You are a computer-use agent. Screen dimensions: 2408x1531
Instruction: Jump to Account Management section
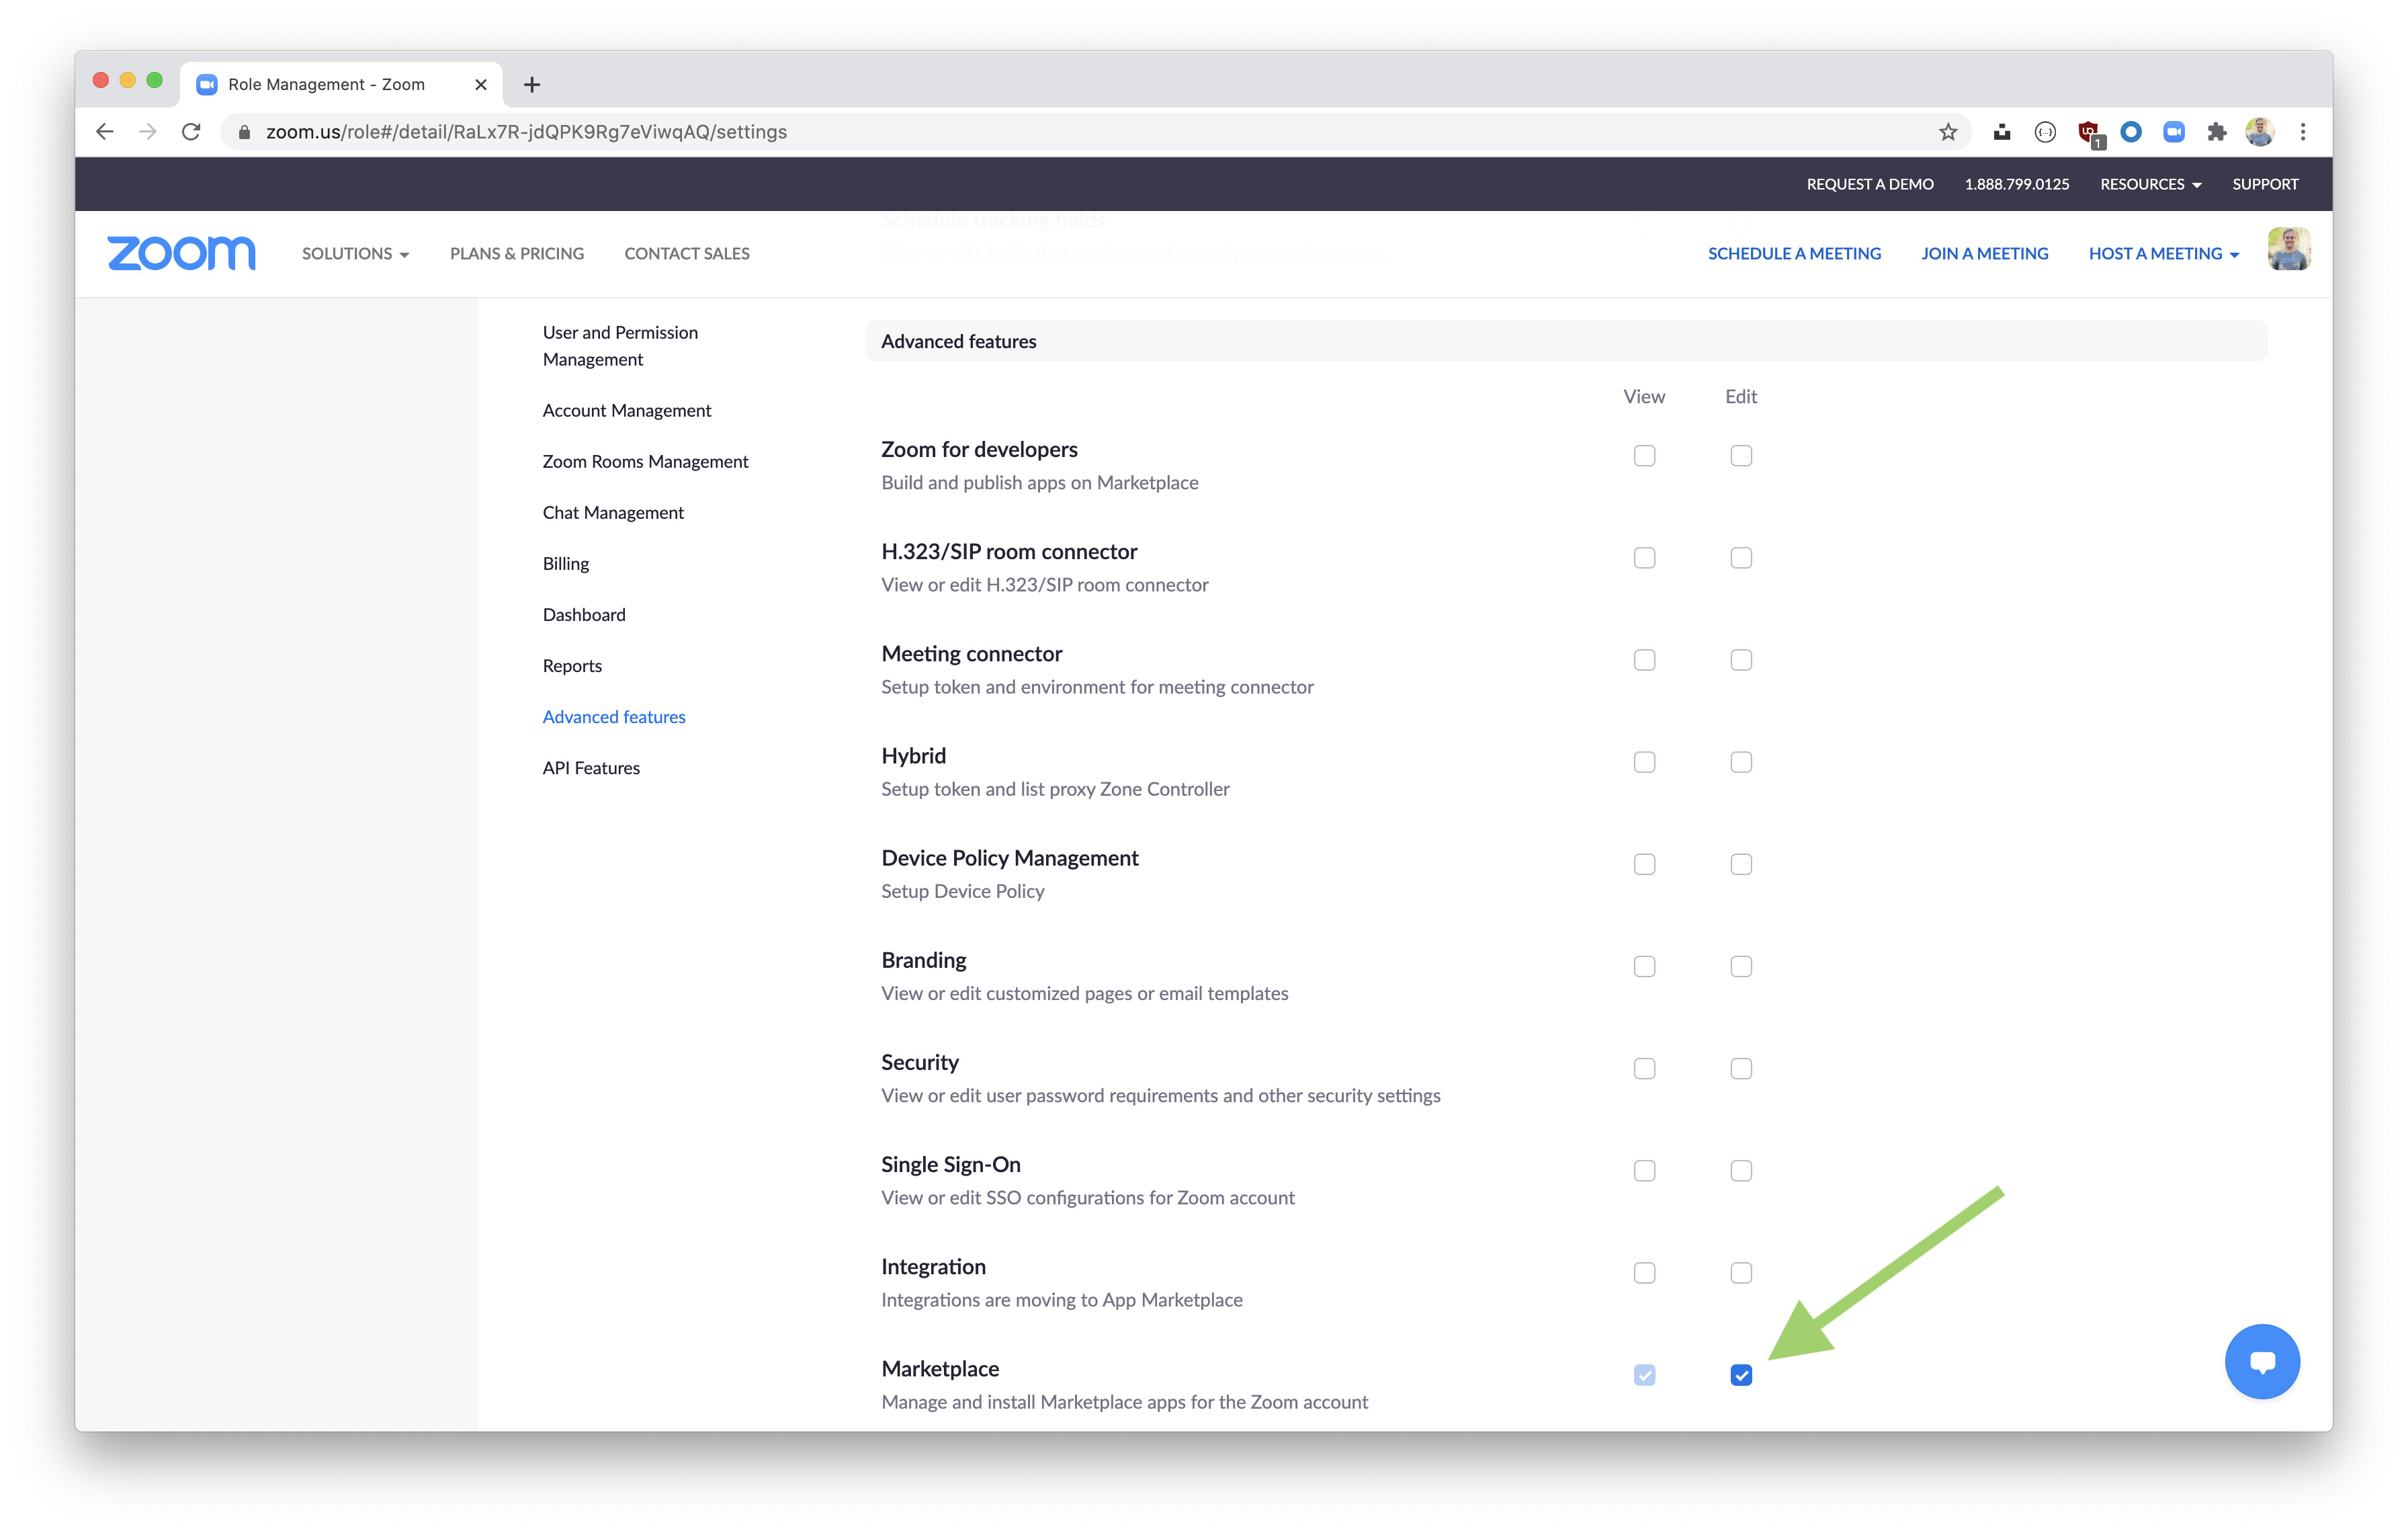(x=627, y=410)
